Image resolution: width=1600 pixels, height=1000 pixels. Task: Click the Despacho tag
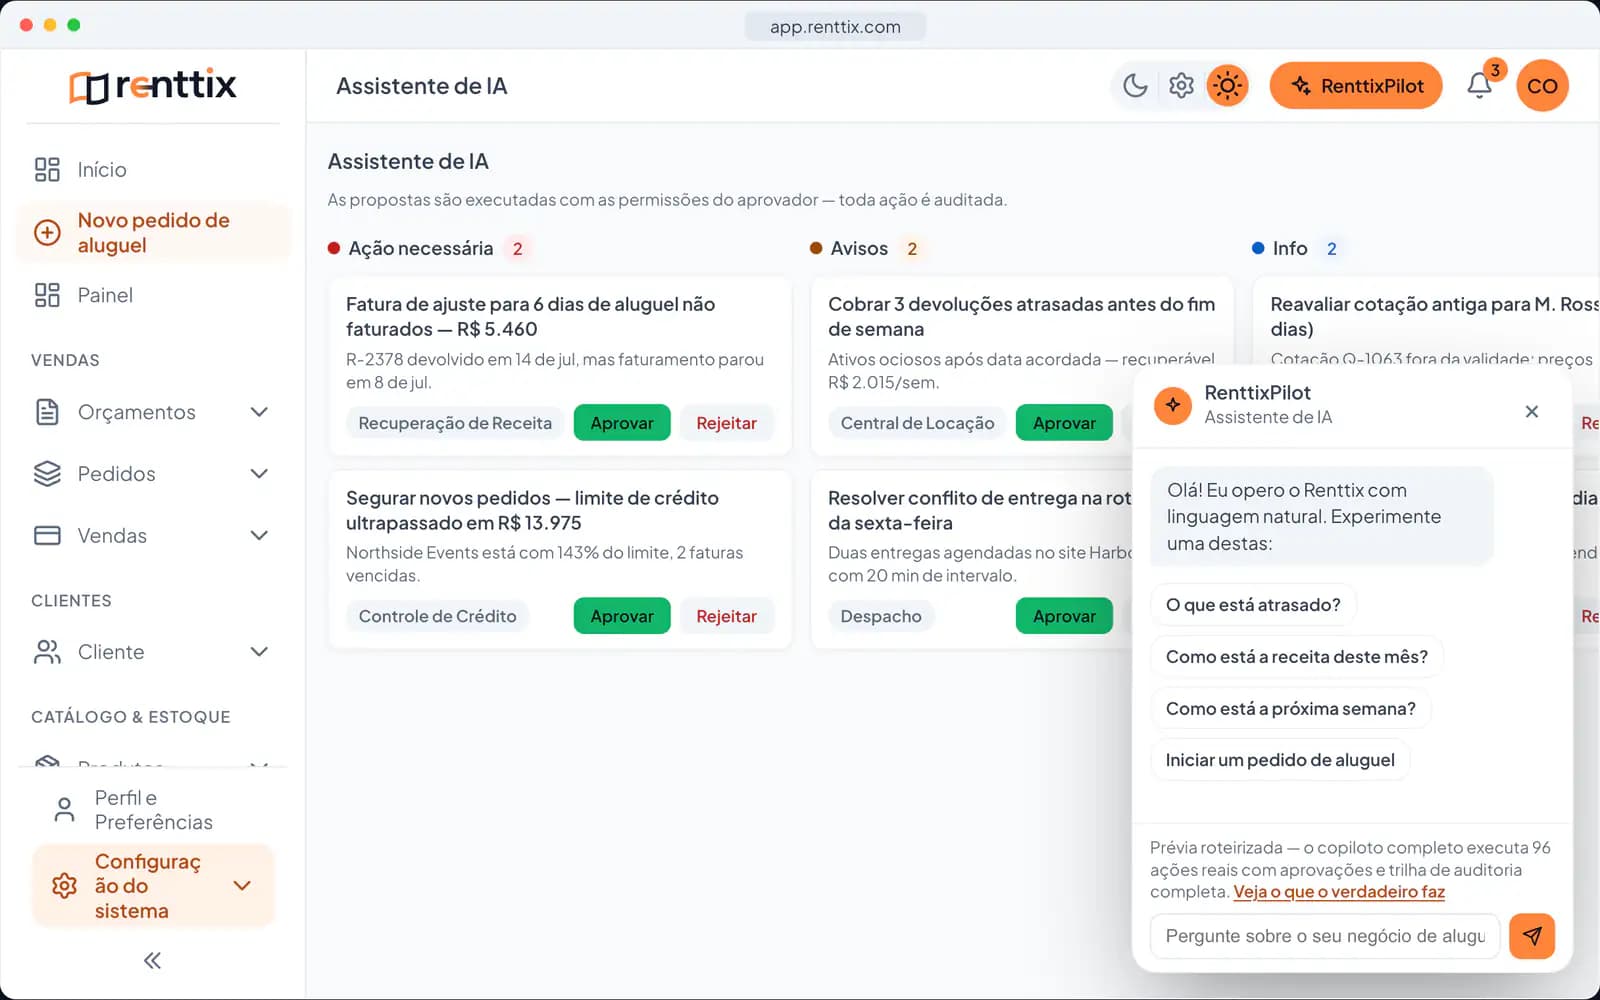pyautogui.click(x=881, y=616)
